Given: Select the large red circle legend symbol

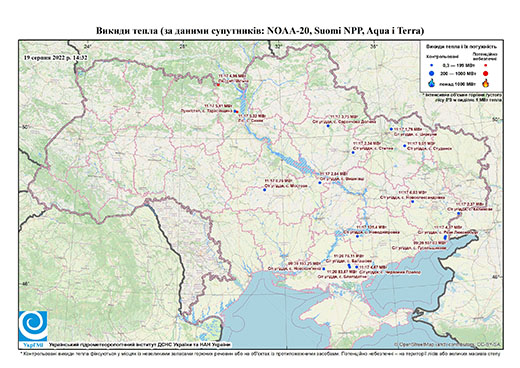Looking at the screenshot, I should [486, 74].
